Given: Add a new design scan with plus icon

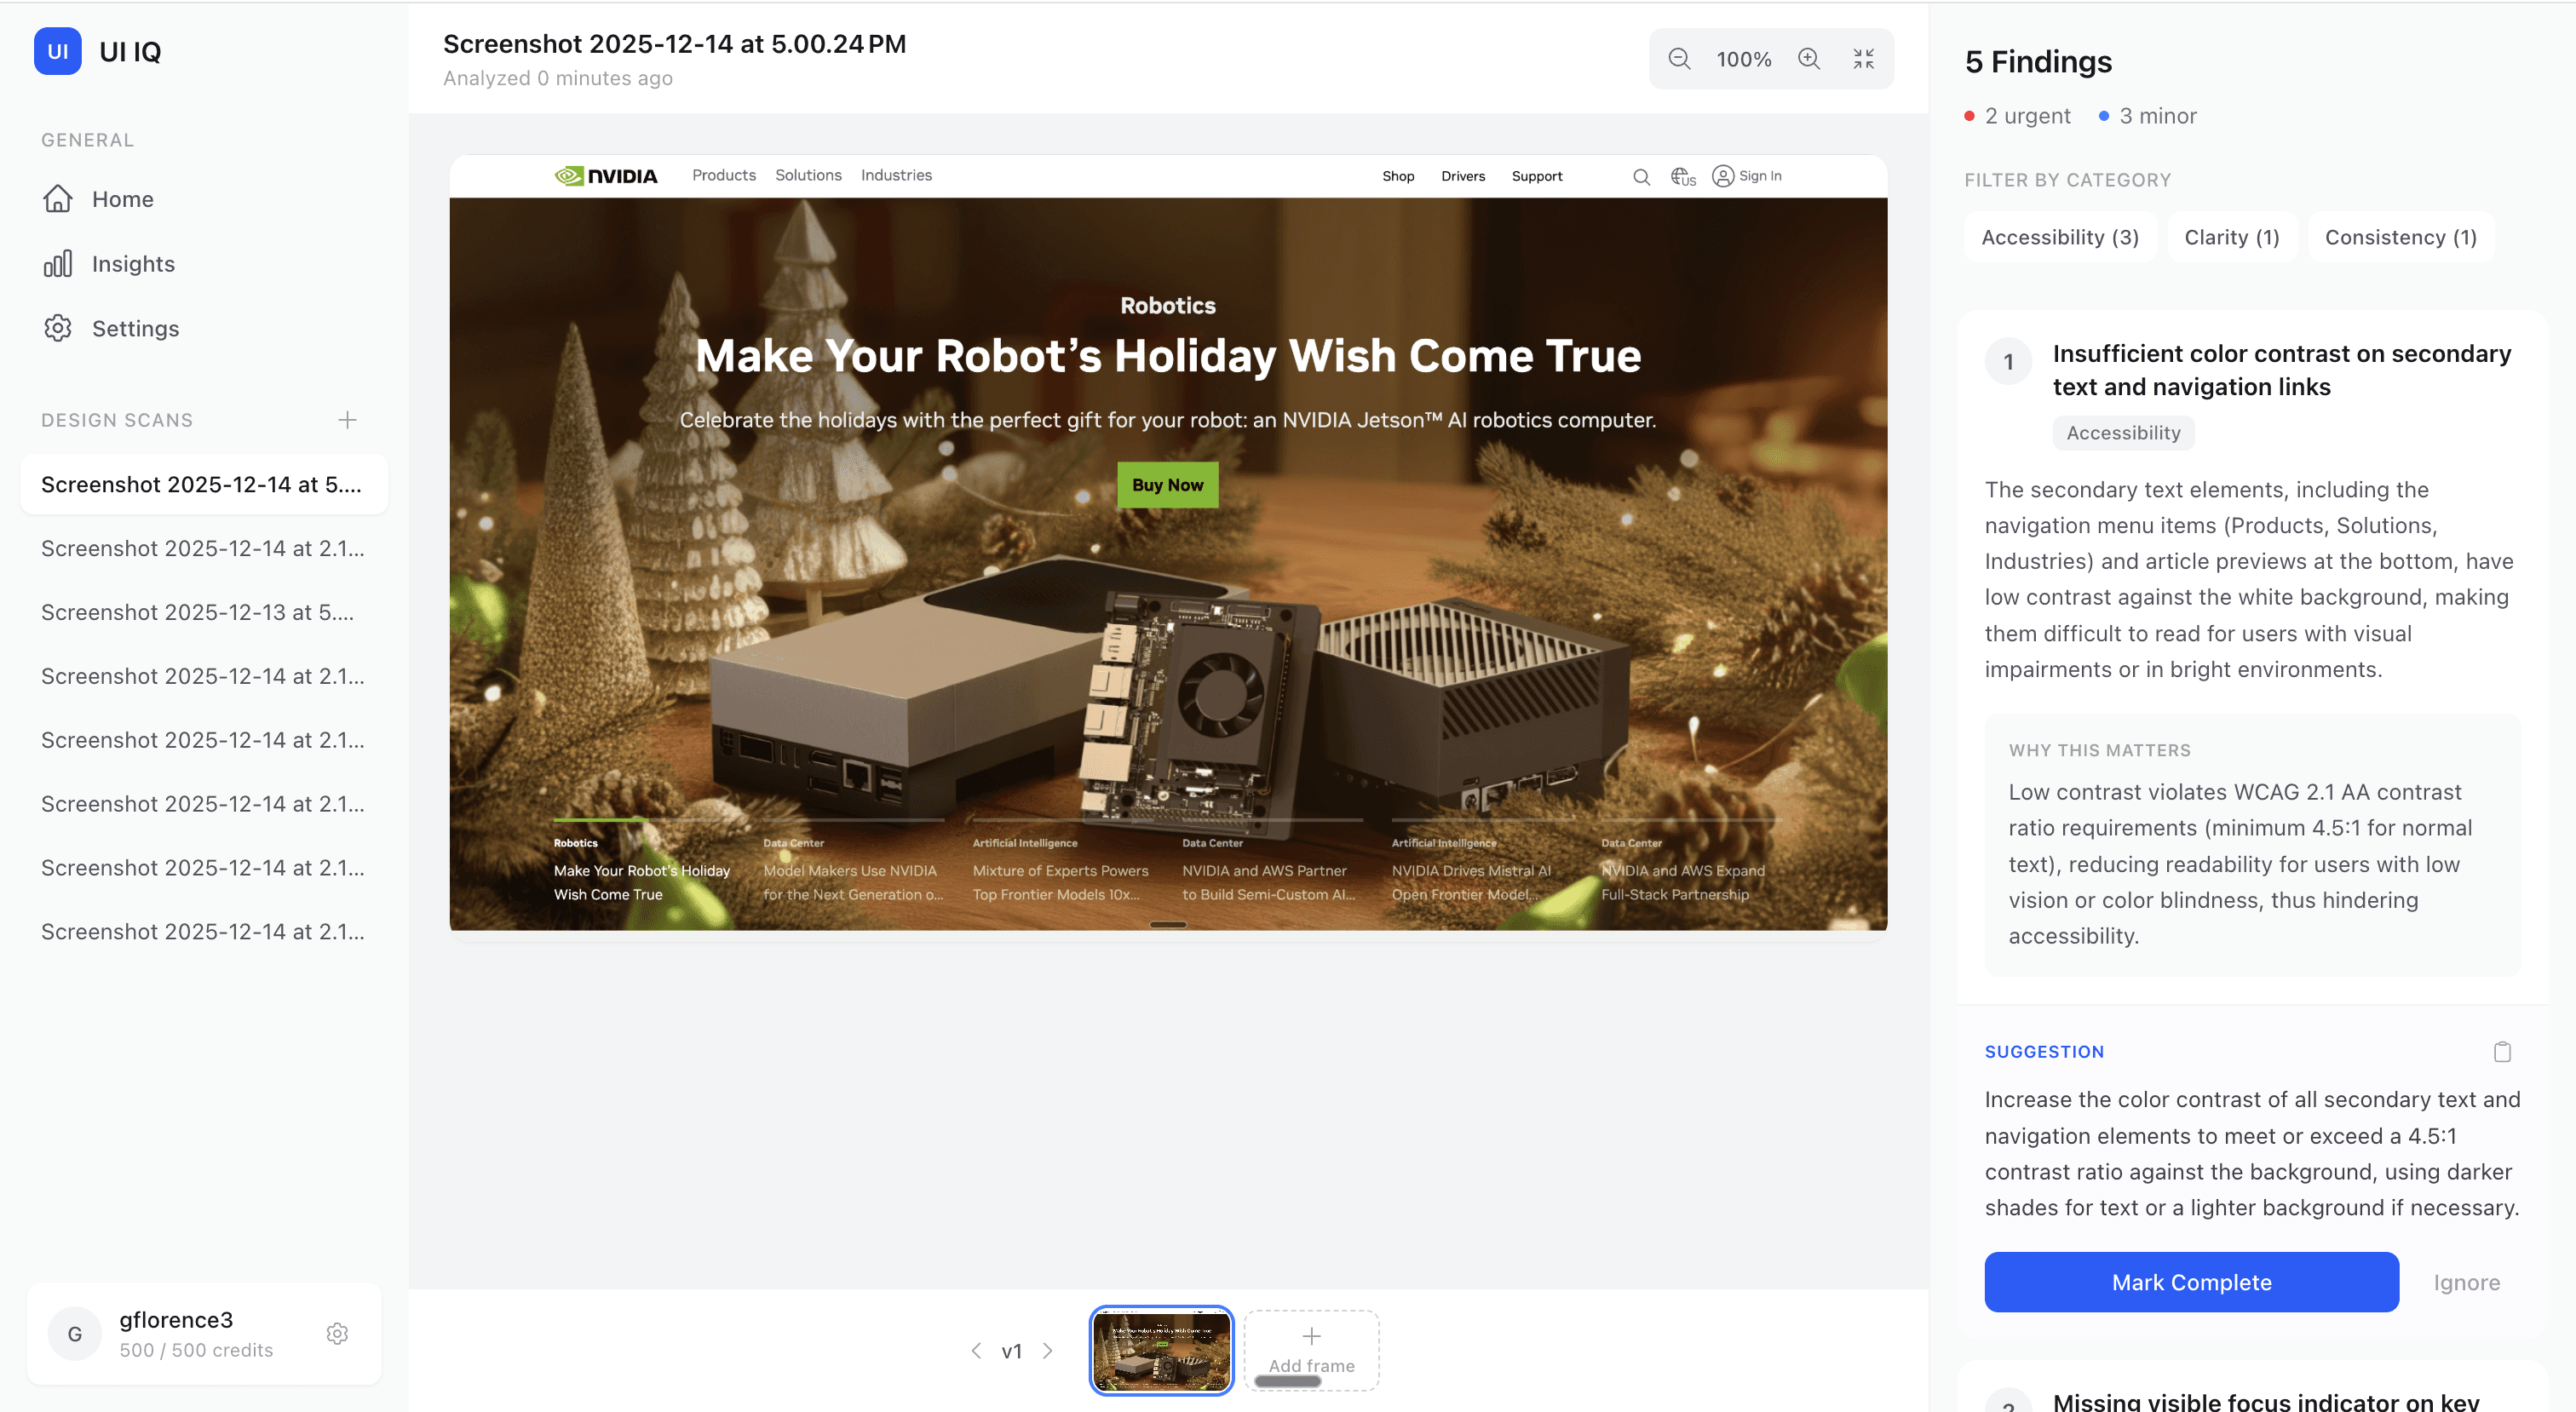Looking at the screenshot, I should [347, 420].
